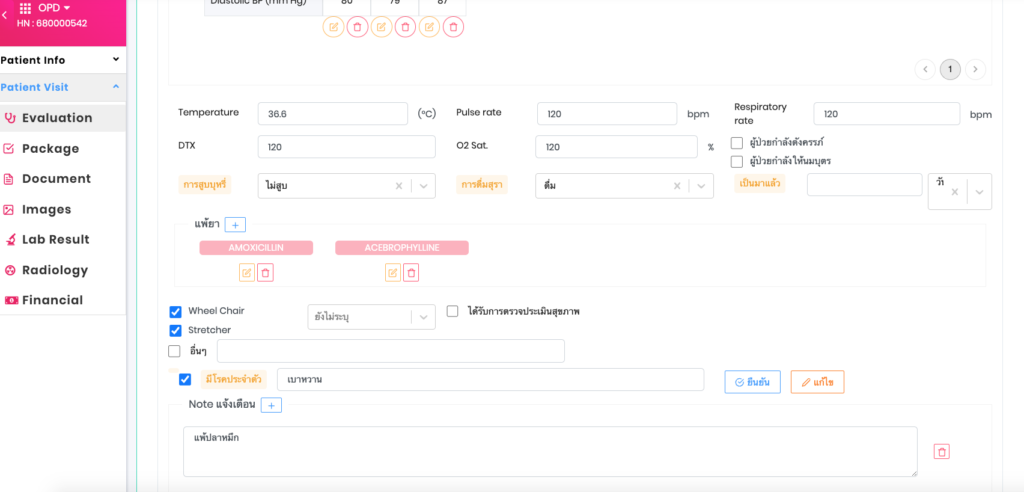Expand the ยังไม่ระบุ dropdown
The height and width of the screenshot is (492, 1024).
point(424,317)
